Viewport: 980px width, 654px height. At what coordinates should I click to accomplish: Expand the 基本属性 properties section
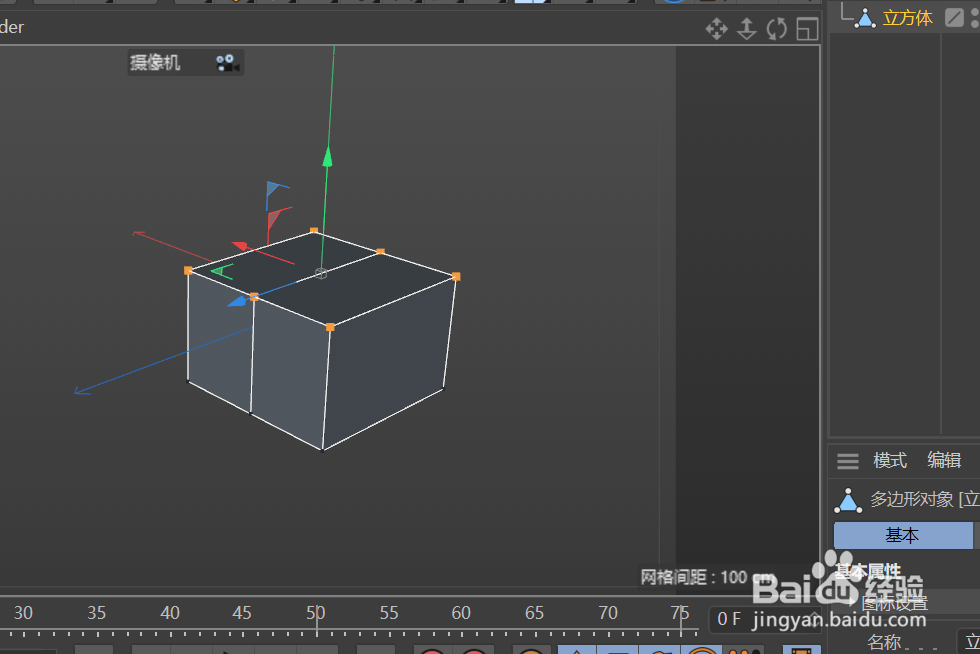pos(870,570)
